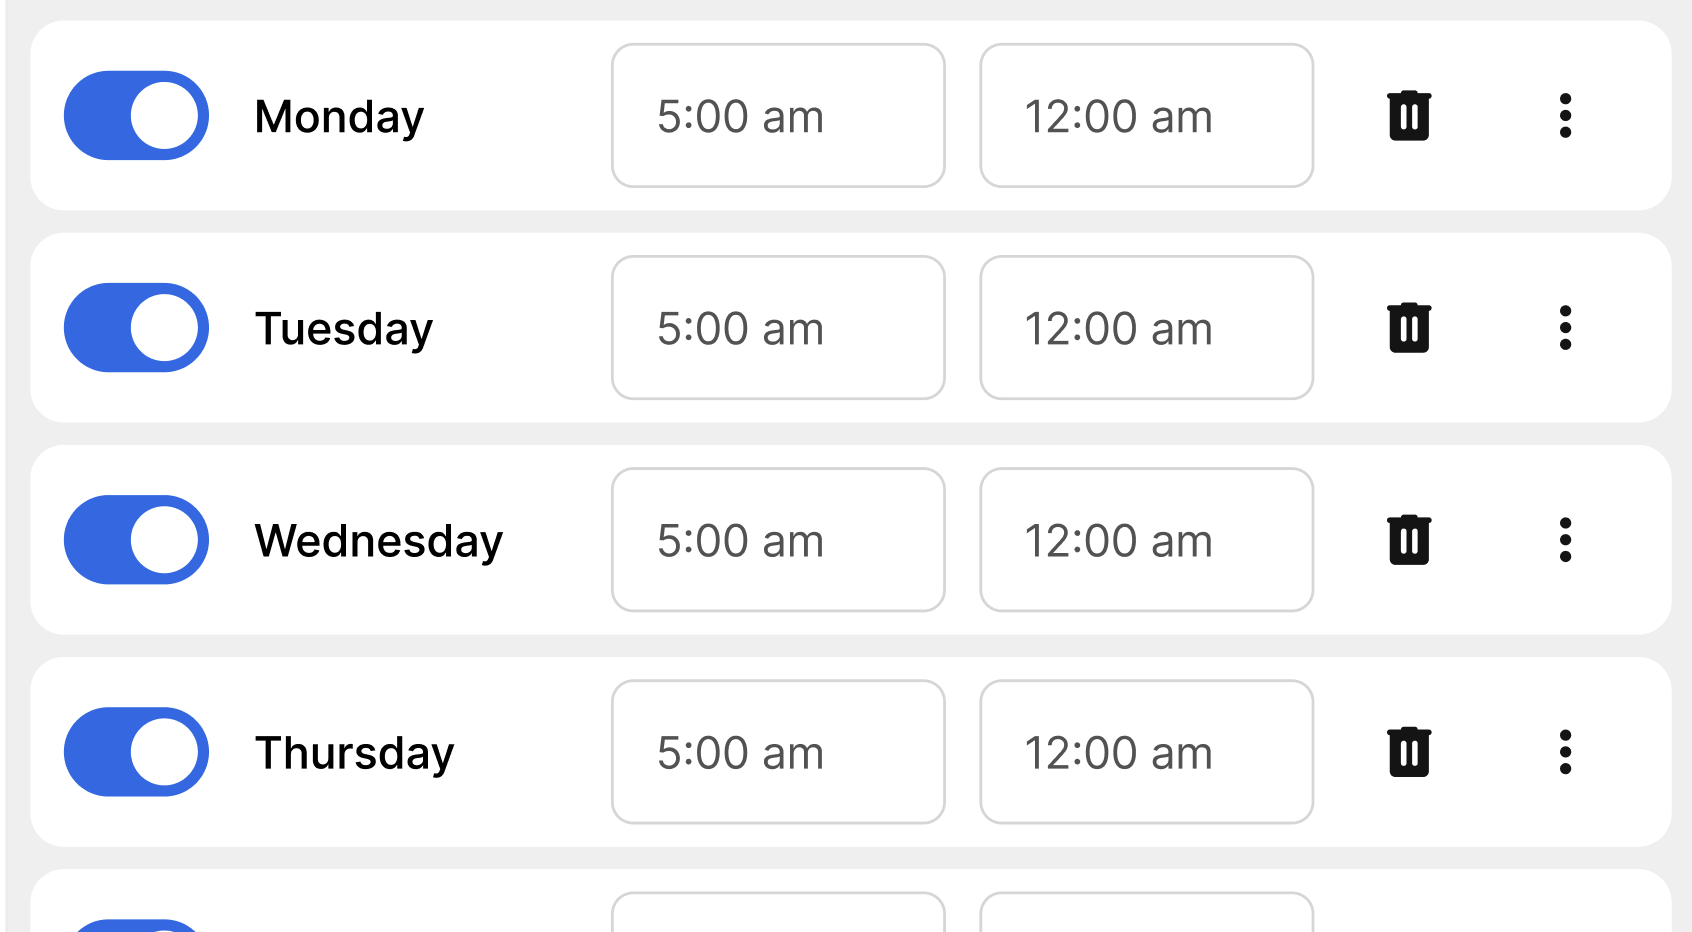Delete the Thursday schedule row
The image size is (1692, 932).
1409,752
